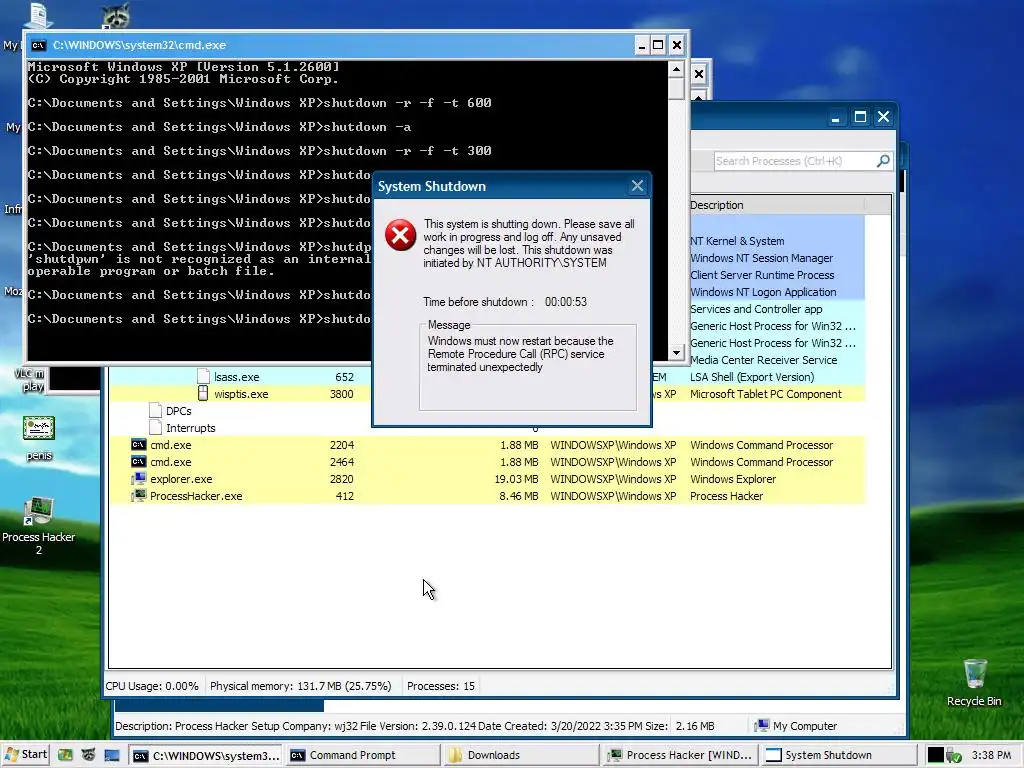The width and height of the screenshot is (1024, 768).
Task: Click 'Services and Controller app' description
Action: pos(756,309)
